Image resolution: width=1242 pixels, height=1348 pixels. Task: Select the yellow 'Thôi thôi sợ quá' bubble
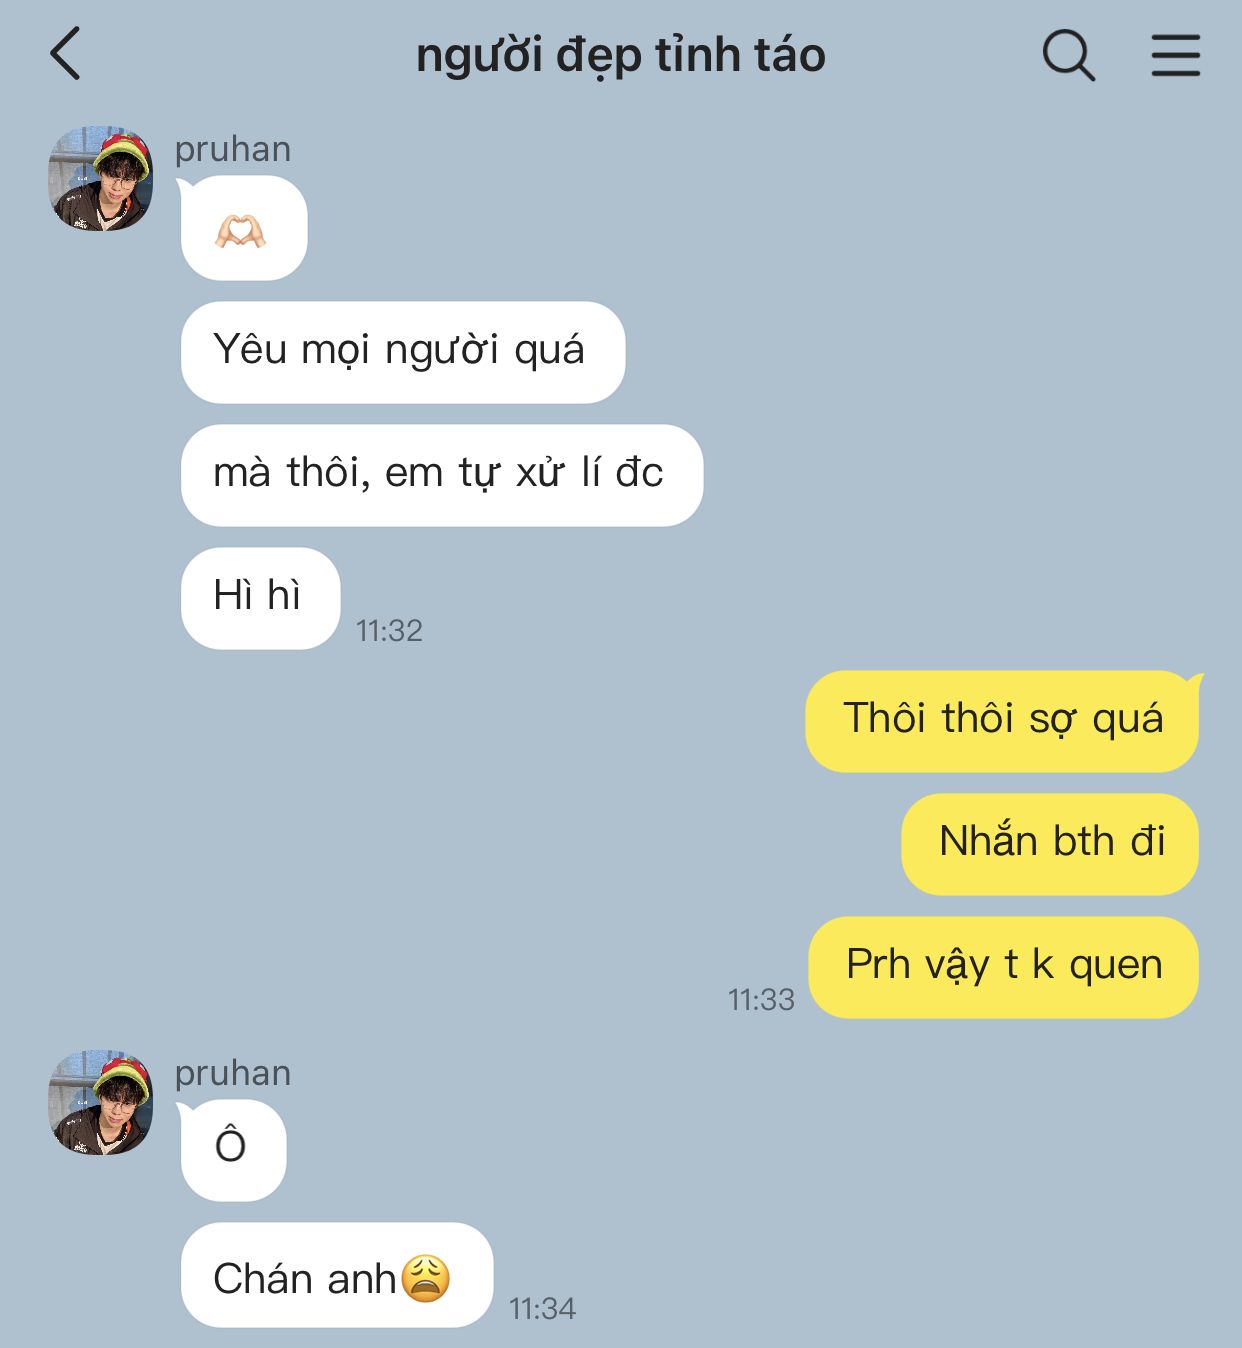(x=1002, y=721)
